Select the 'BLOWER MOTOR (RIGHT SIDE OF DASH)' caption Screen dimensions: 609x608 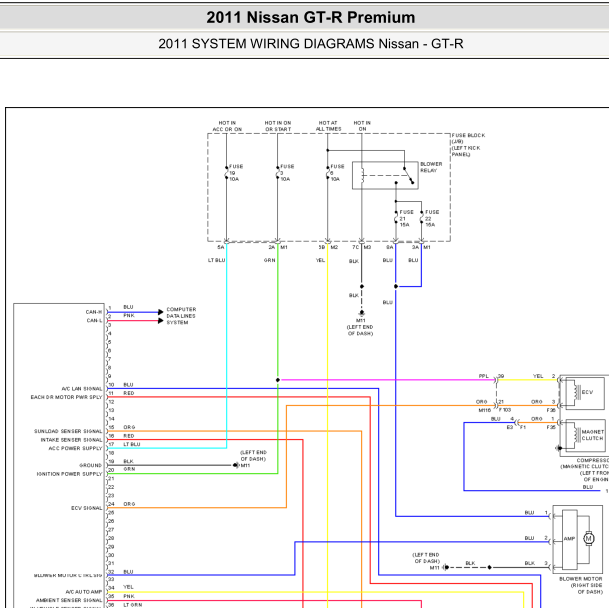coord(580,585)
